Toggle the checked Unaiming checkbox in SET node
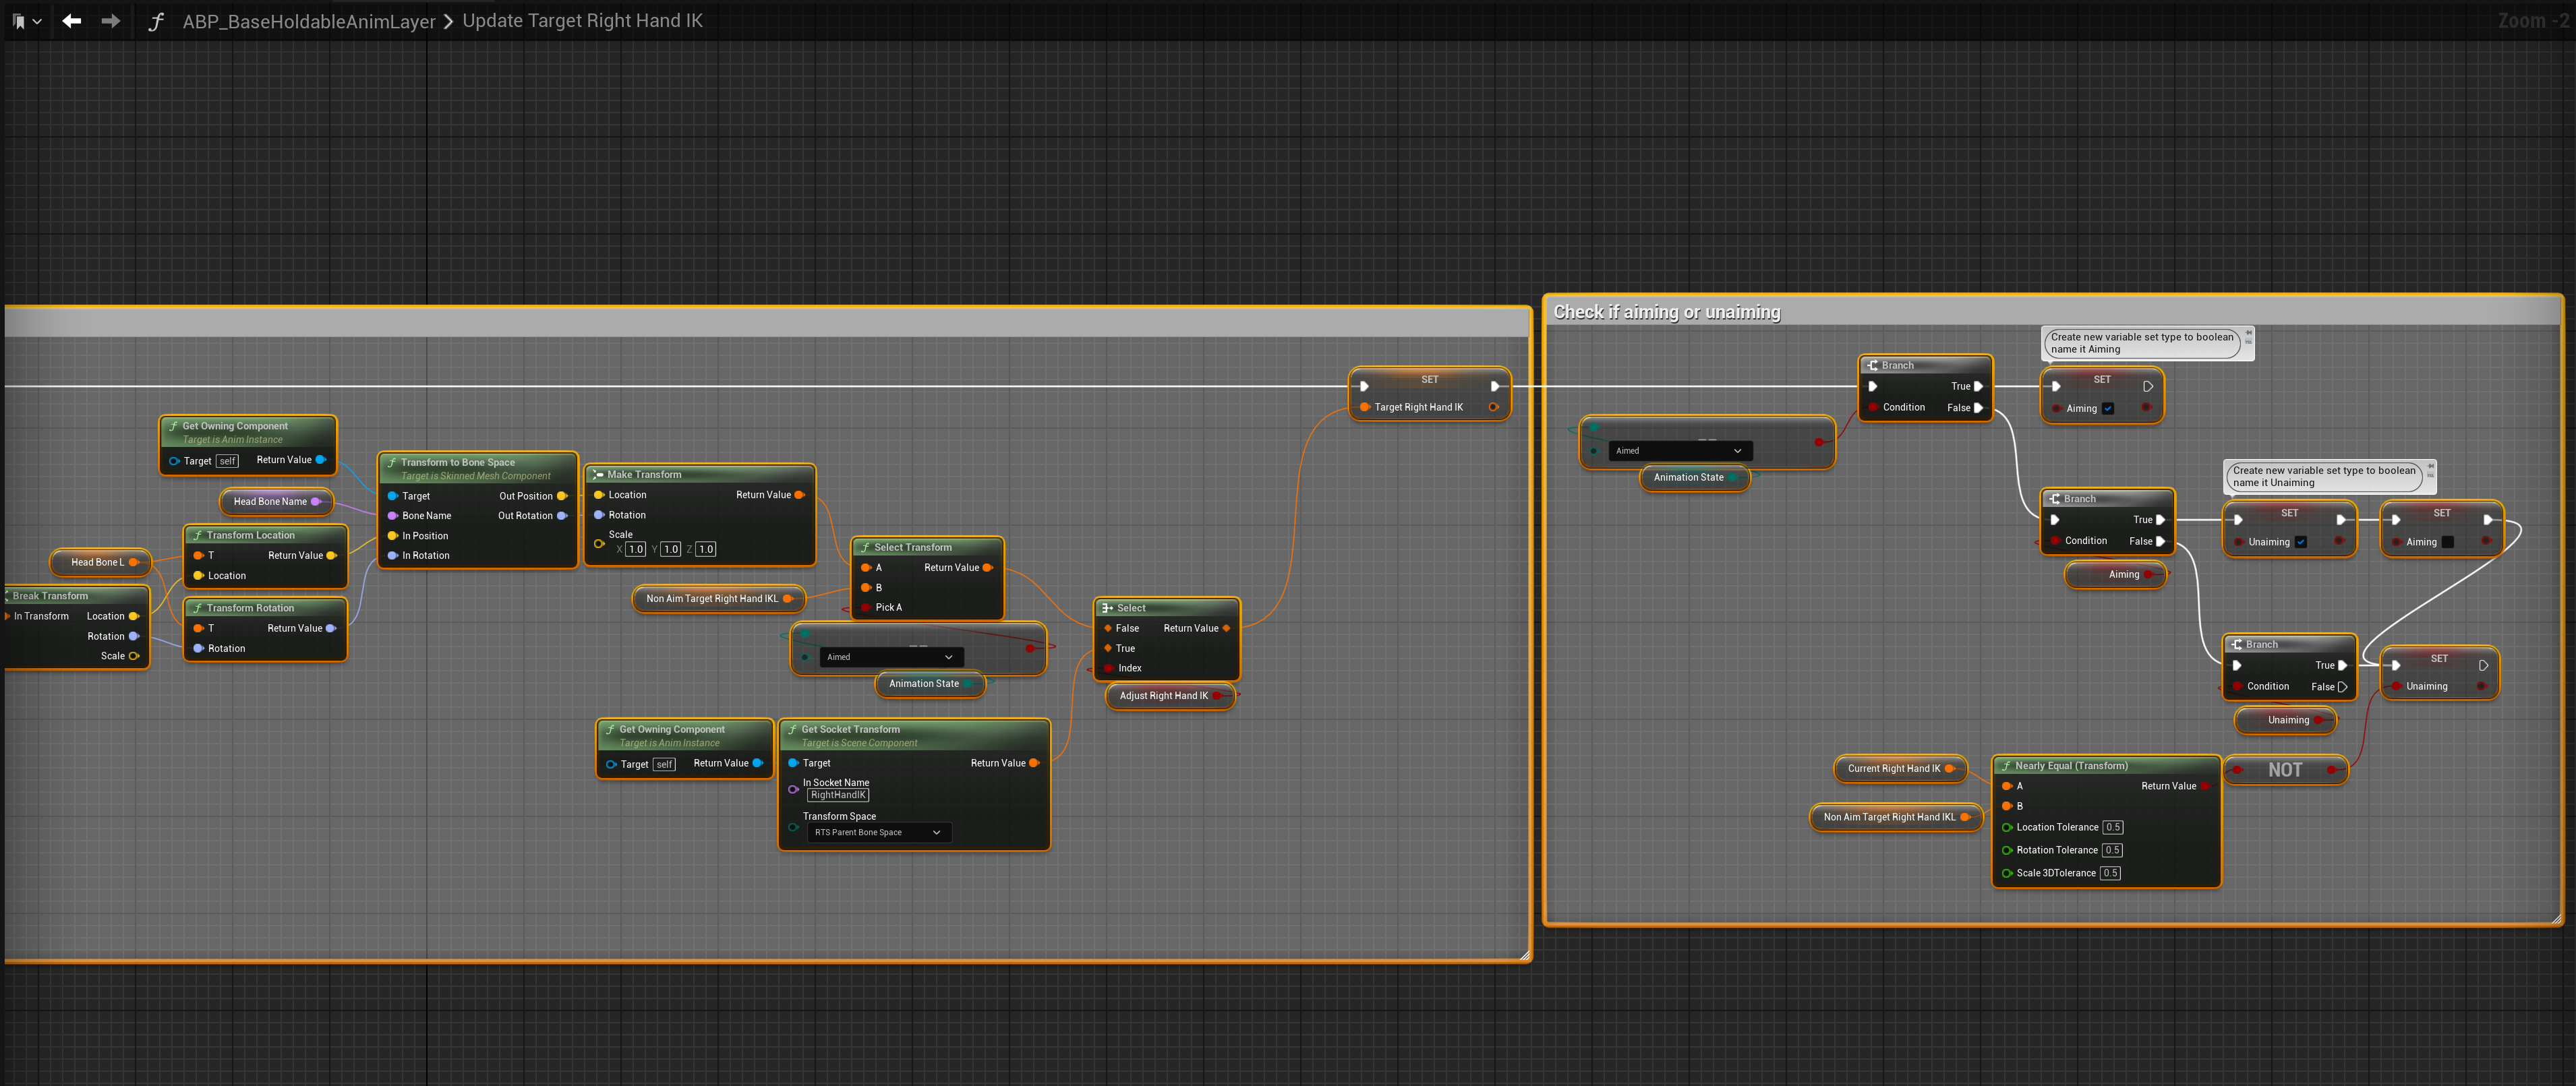This screenshot has height=1086, width=2576. 2301,542
